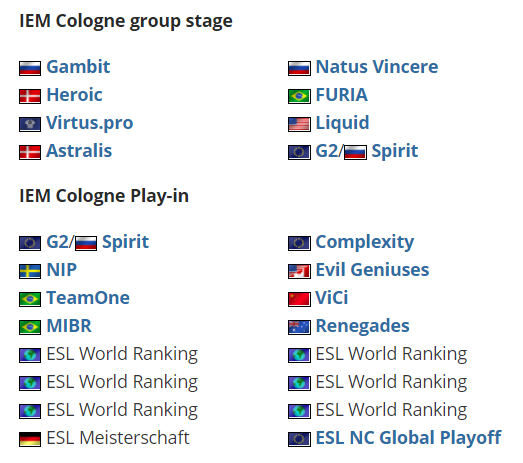The width and height of the screenshot is (523, 463).
Task: Follow the ESL NC Global Playoff link
Action: click(409, 438)
